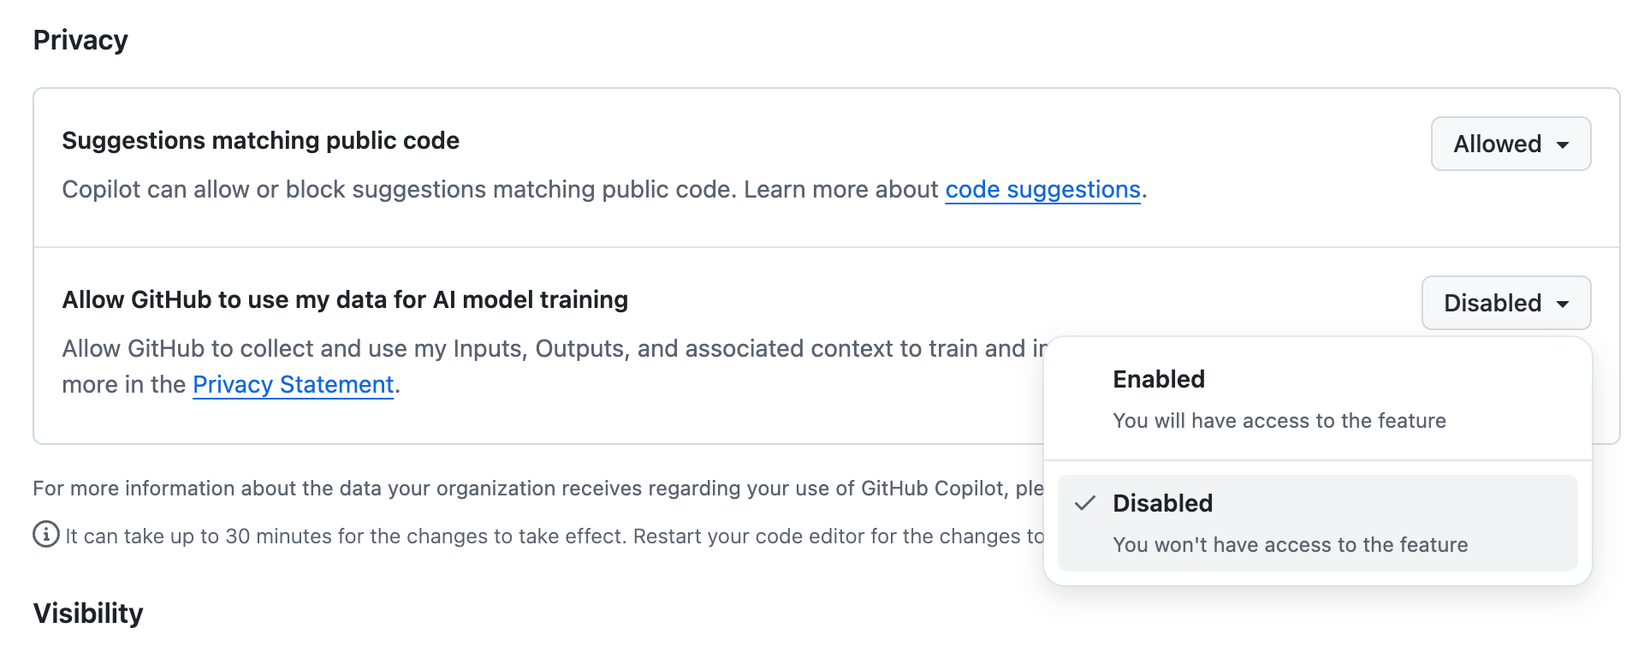The height and width of the screenshot is (645, 1650).
Task: Click the checkmark next to Disabled option
Action: (1085, 504)
